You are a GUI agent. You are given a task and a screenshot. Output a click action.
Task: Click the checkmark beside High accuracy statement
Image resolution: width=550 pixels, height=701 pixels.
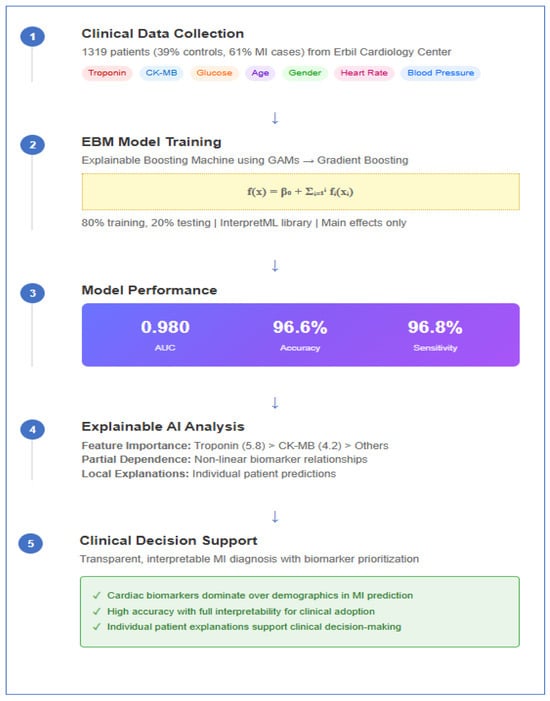pyautogui.click(x=96, y=611)
